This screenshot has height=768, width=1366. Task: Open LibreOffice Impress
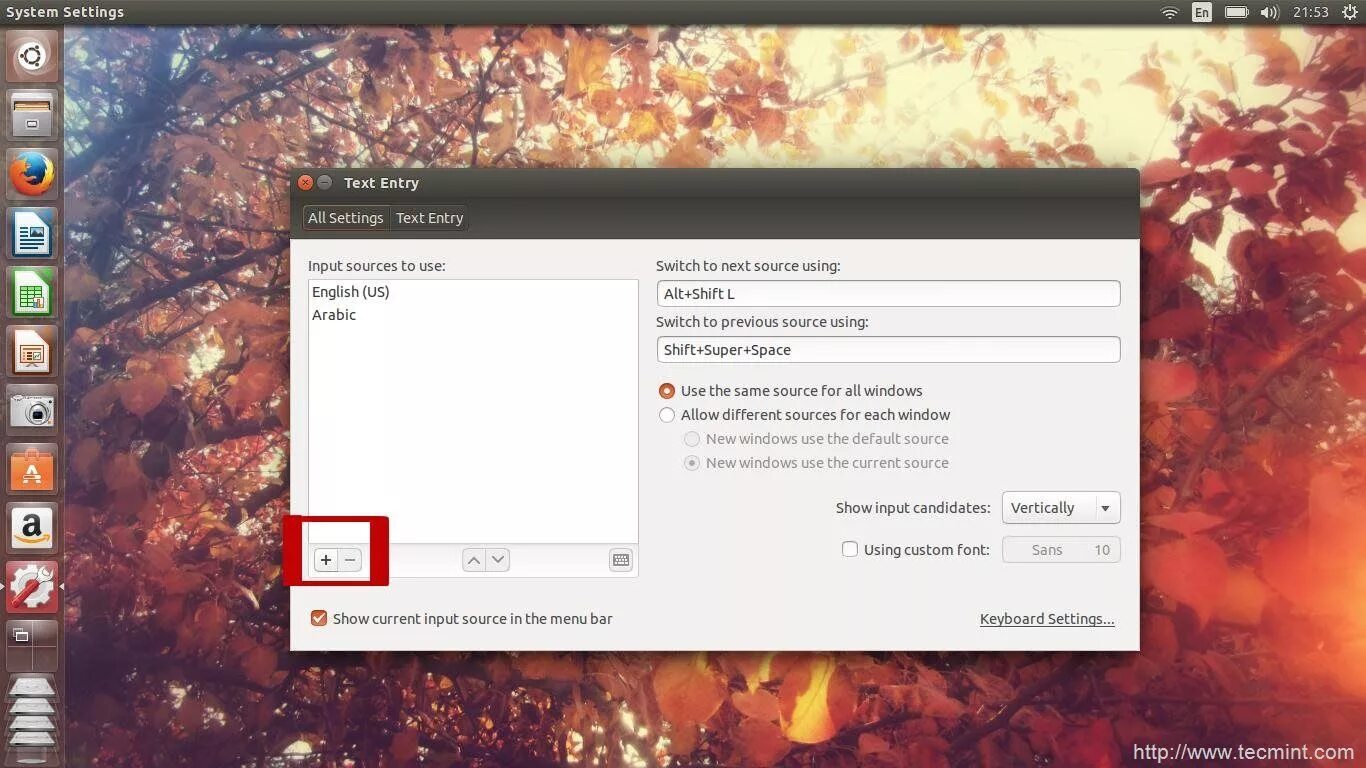click(32, 352)
